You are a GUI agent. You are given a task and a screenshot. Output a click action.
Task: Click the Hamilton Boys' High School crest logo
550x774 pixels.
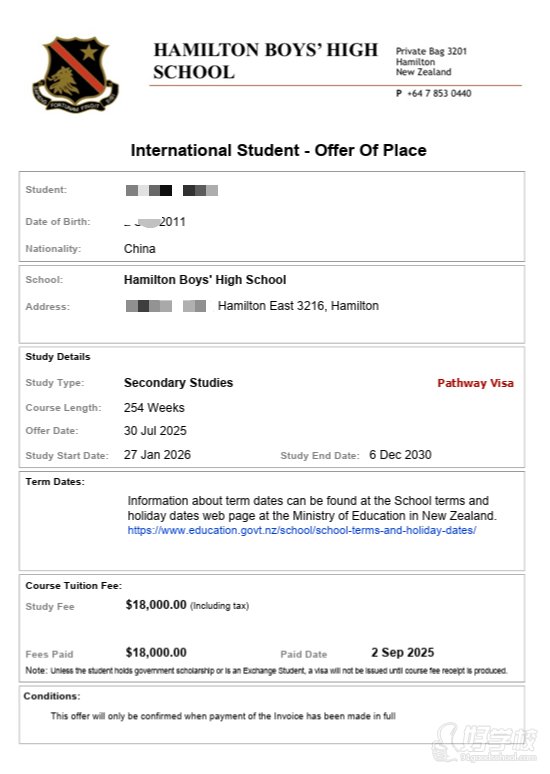(x=76, y=74)
